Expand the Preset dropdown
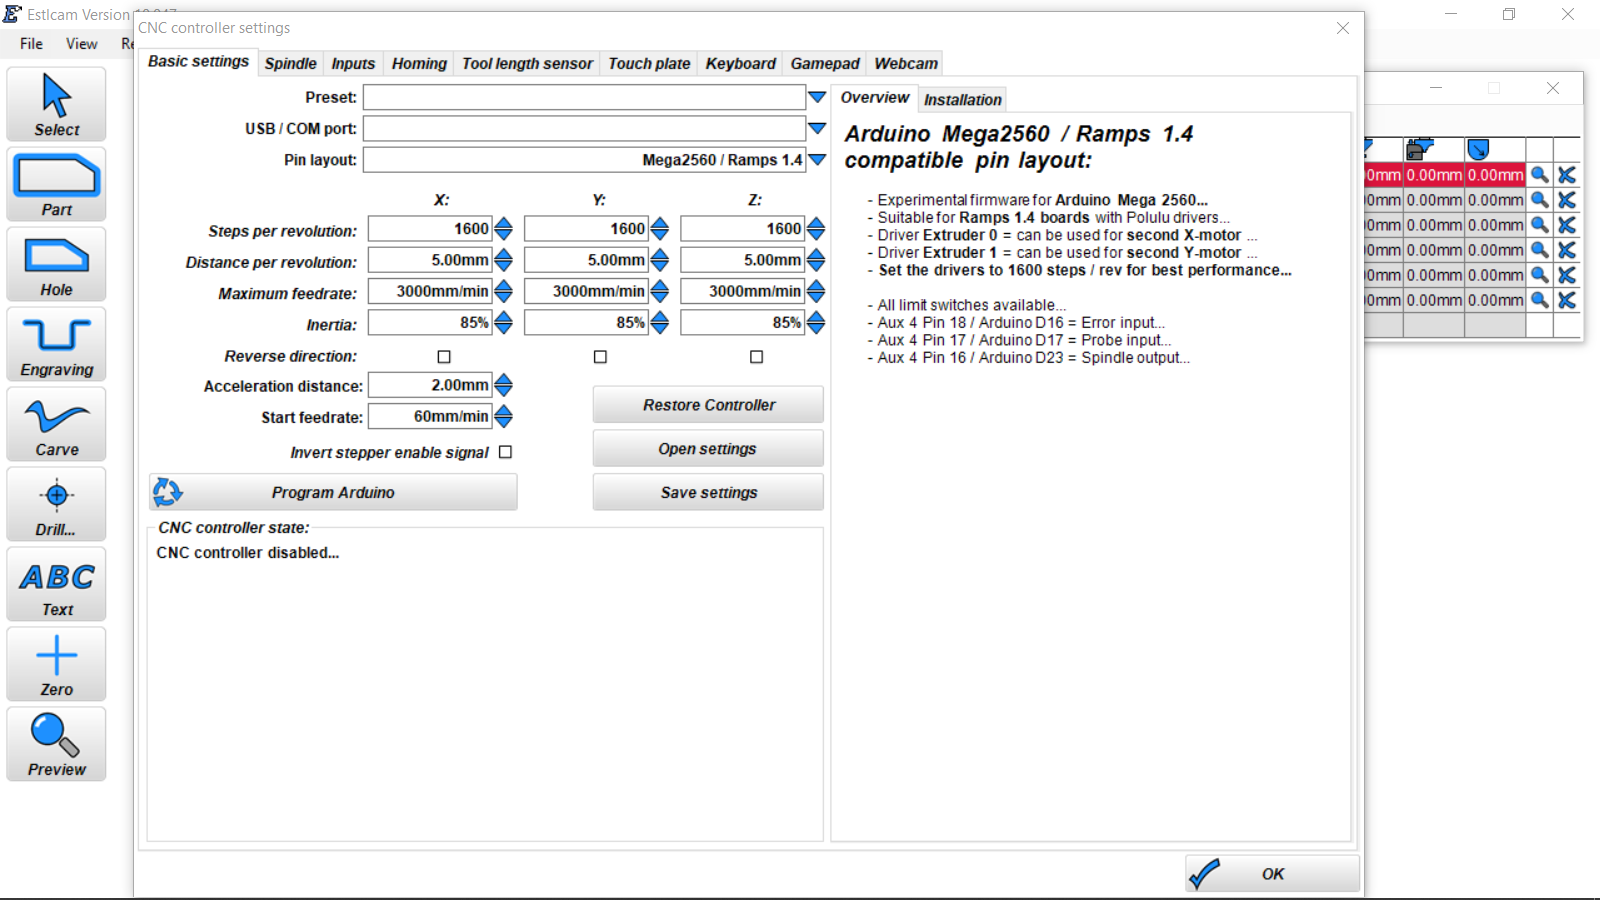The width and height of the screenshot is (1600, 900). (x=817, y=97)
